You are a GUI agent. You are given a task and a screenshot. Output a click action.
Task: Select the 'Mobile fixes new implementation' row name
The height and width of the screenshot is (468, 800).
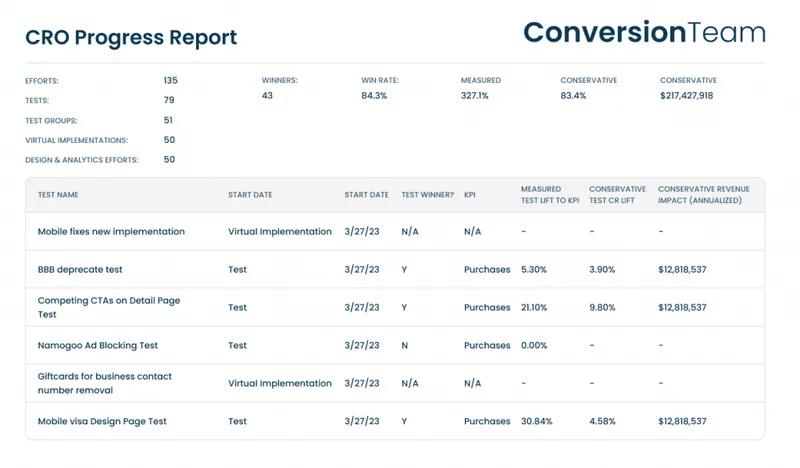pyautogui.click(x=111, y=232)
